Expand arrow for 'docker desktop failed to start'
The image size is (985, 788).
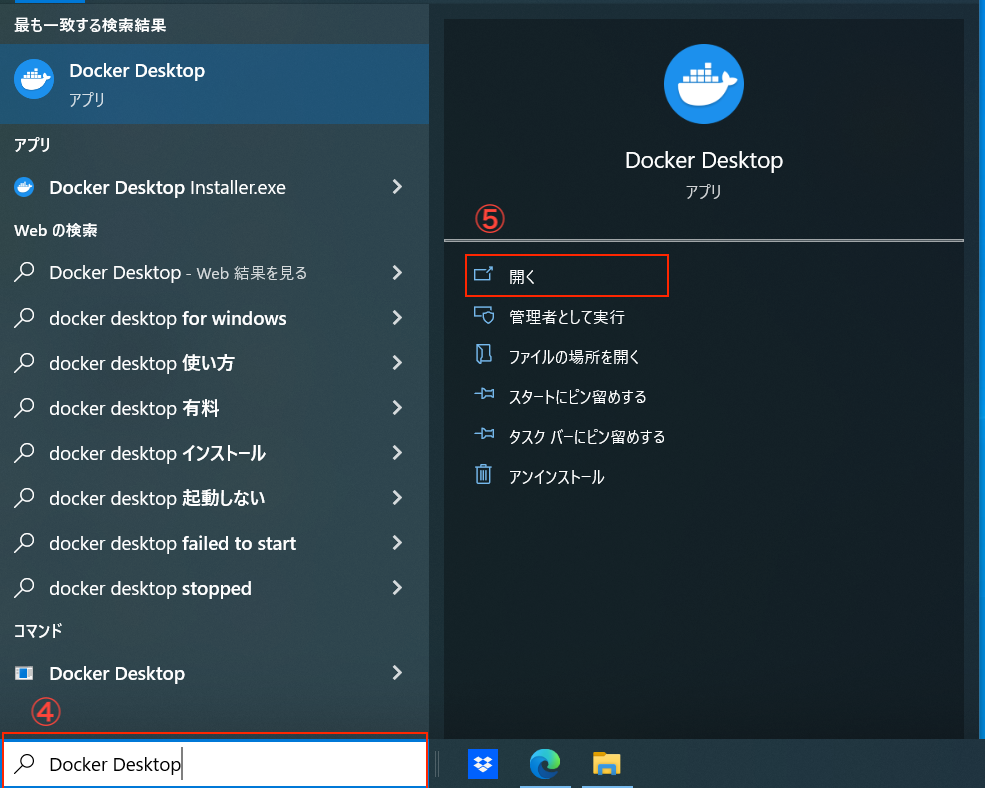pos(397,543)
